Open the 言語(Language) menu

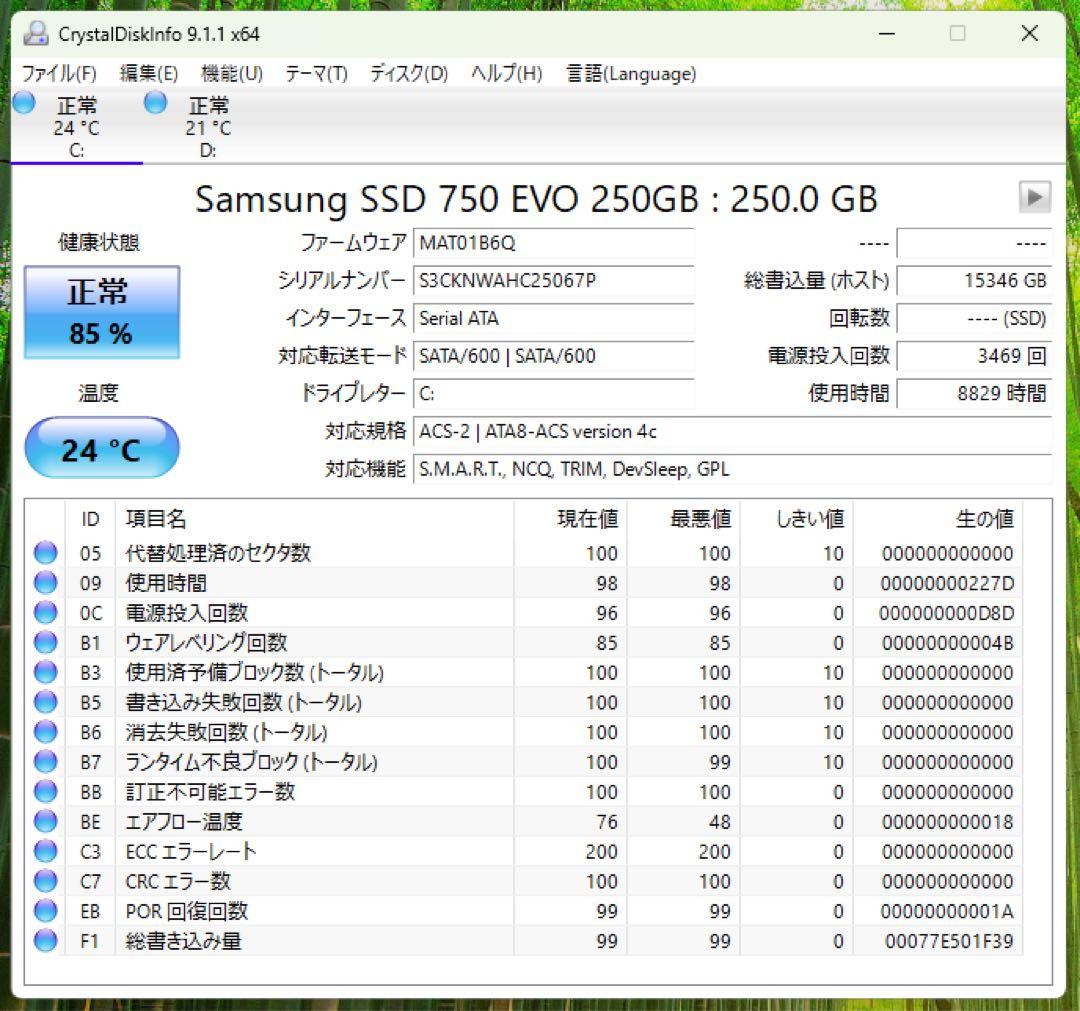coord(632,73)
